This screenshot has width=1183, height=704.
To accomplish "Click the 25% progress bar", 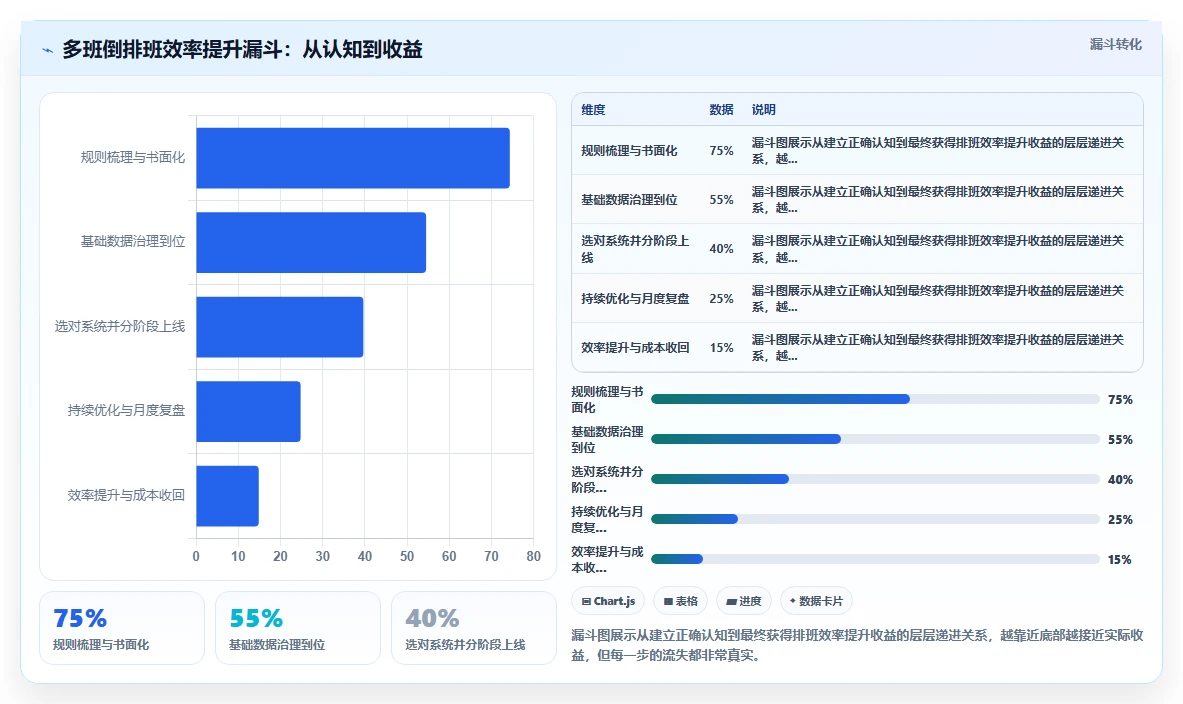I will click(875, 519).
